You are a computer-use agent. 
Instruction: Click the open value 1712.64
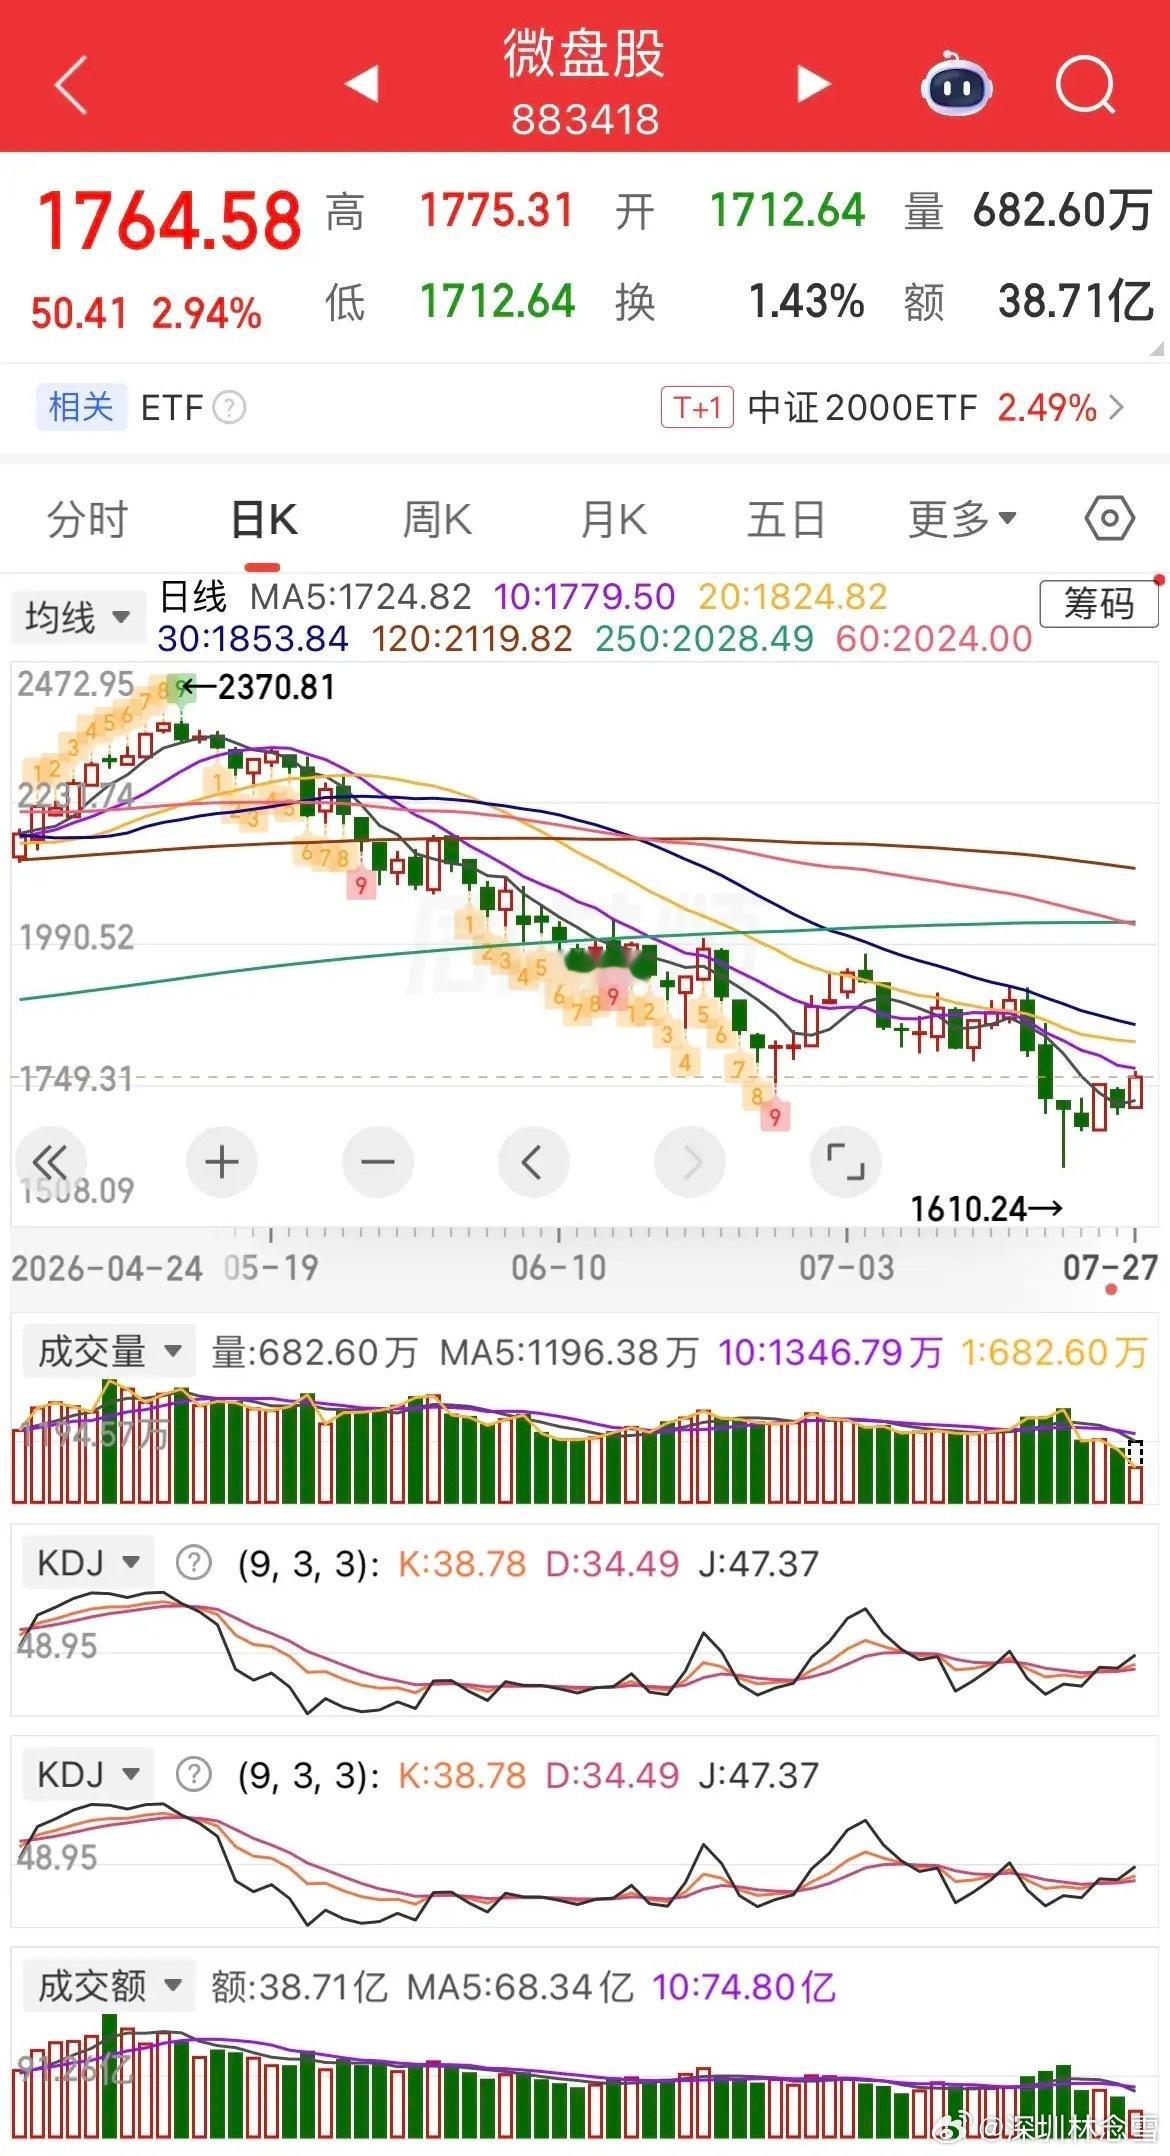pos(787,210)
